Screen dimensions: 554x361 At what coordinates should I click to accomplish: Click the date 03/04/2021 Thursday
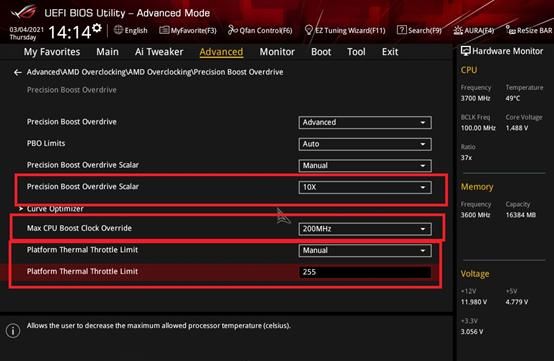click(x=26, y=33)
